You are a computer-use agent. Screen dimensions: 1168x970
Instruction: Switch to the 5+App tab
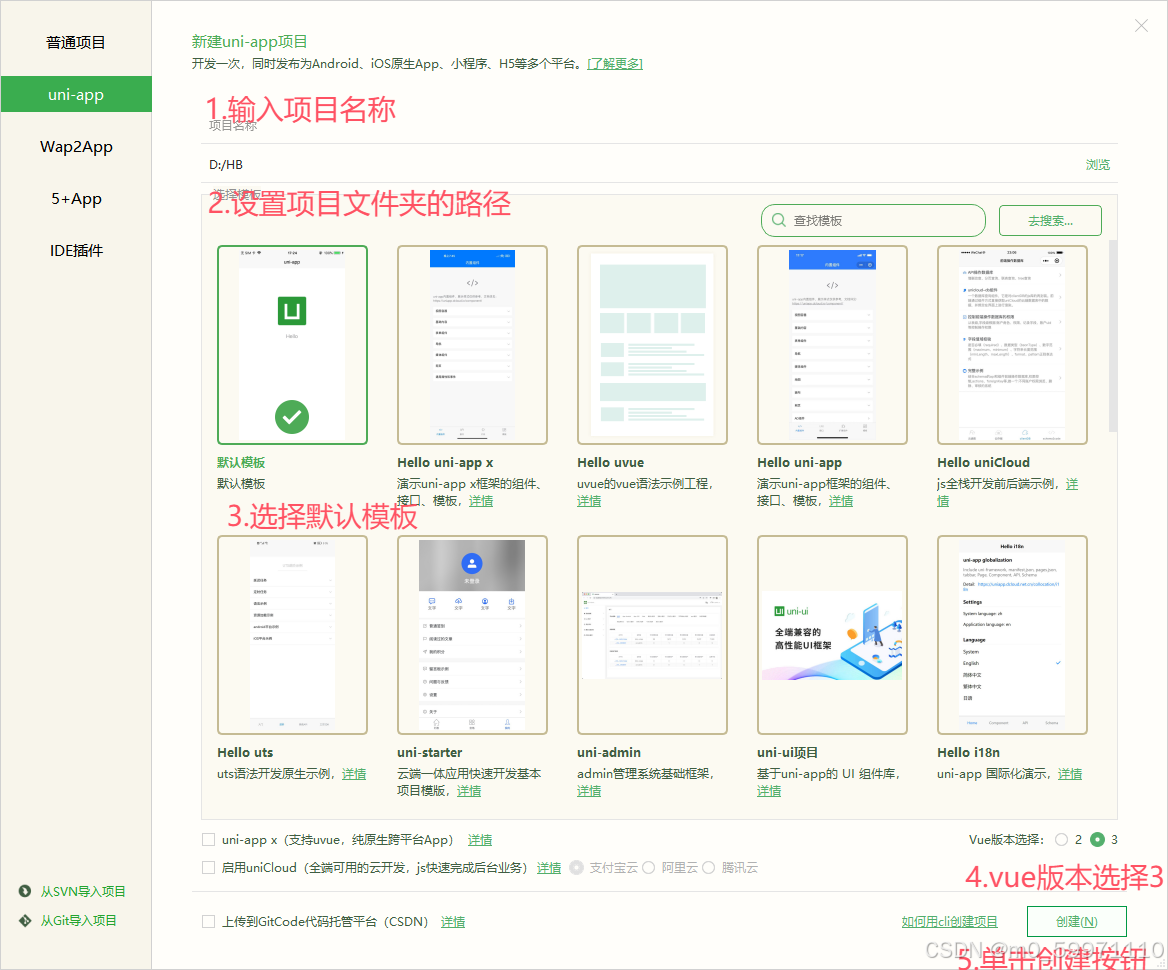76,199
